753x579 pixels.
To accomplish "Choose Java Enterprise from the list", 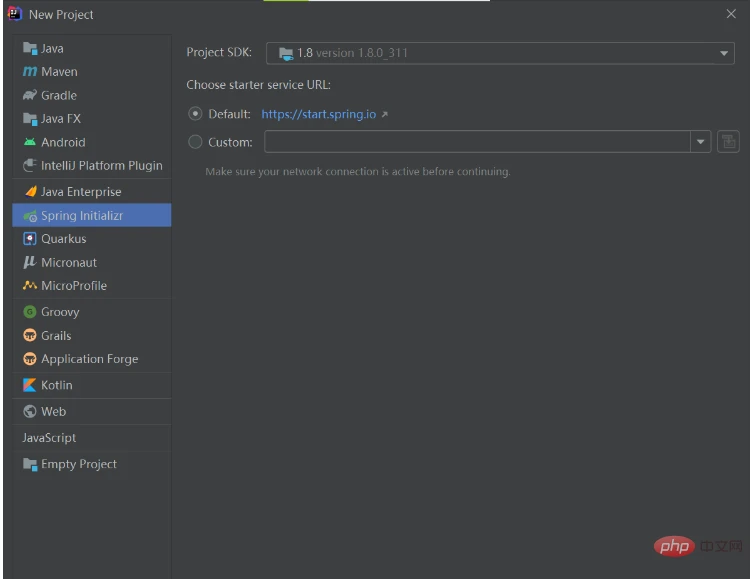I will pyautogui.click(x=81, y=192).
